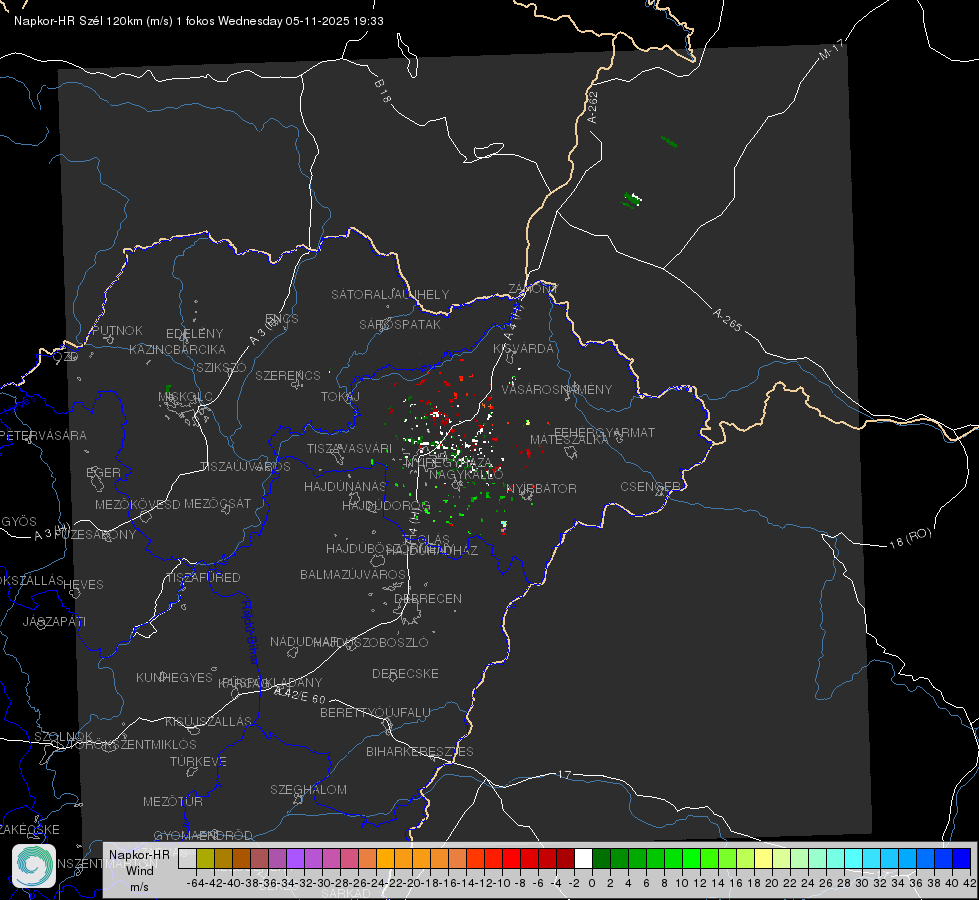Click the legend value -64
The image size is (979, 900).
[x=195, y=883]
